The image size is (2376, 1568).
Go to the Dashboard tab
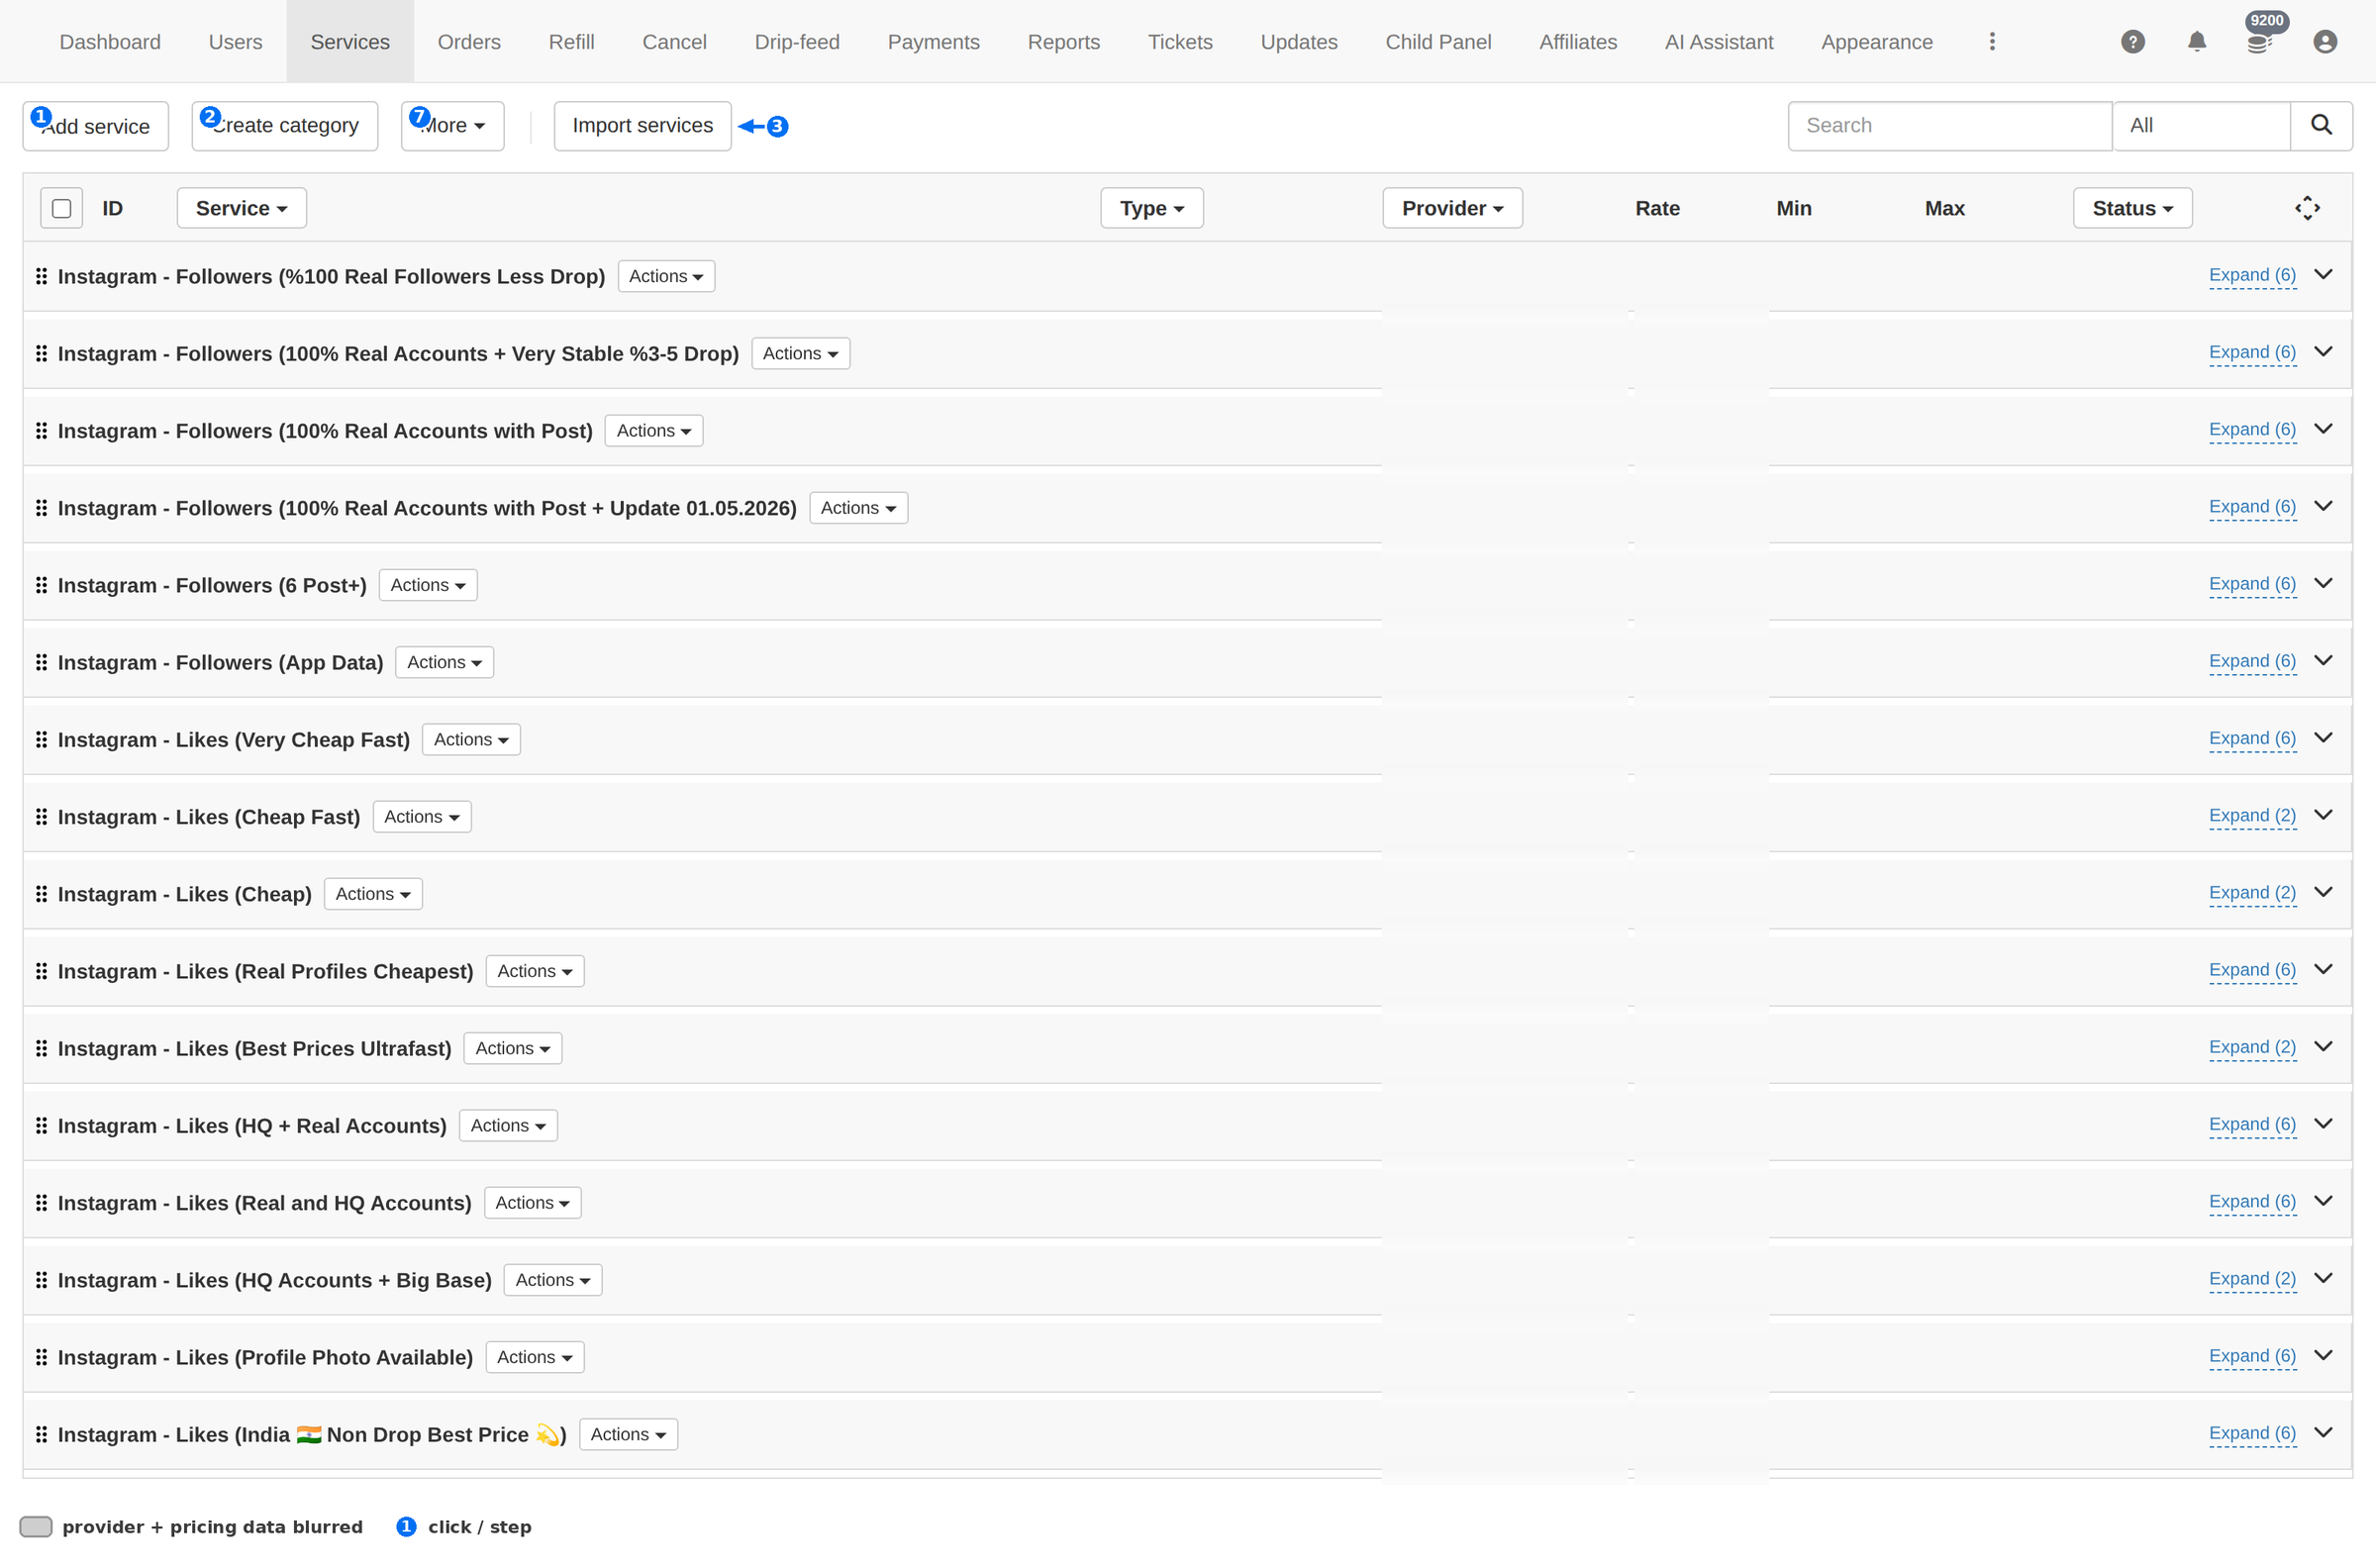click(x=110, y=42)
